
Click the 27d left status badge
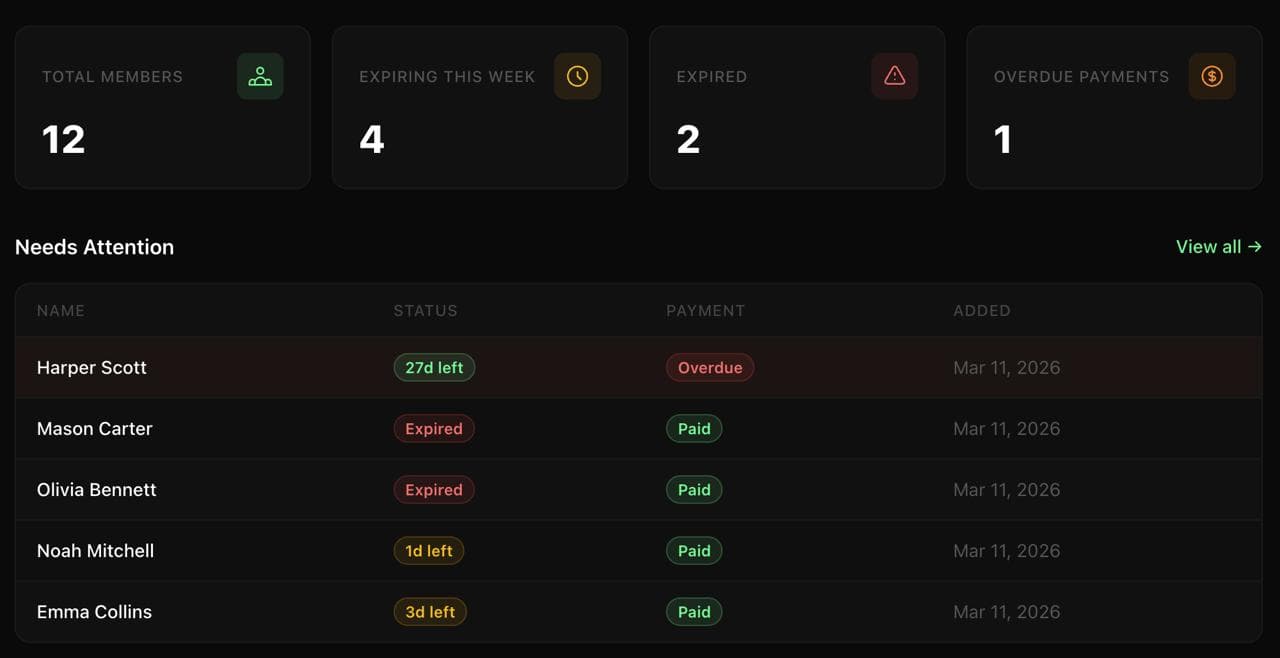434,367
